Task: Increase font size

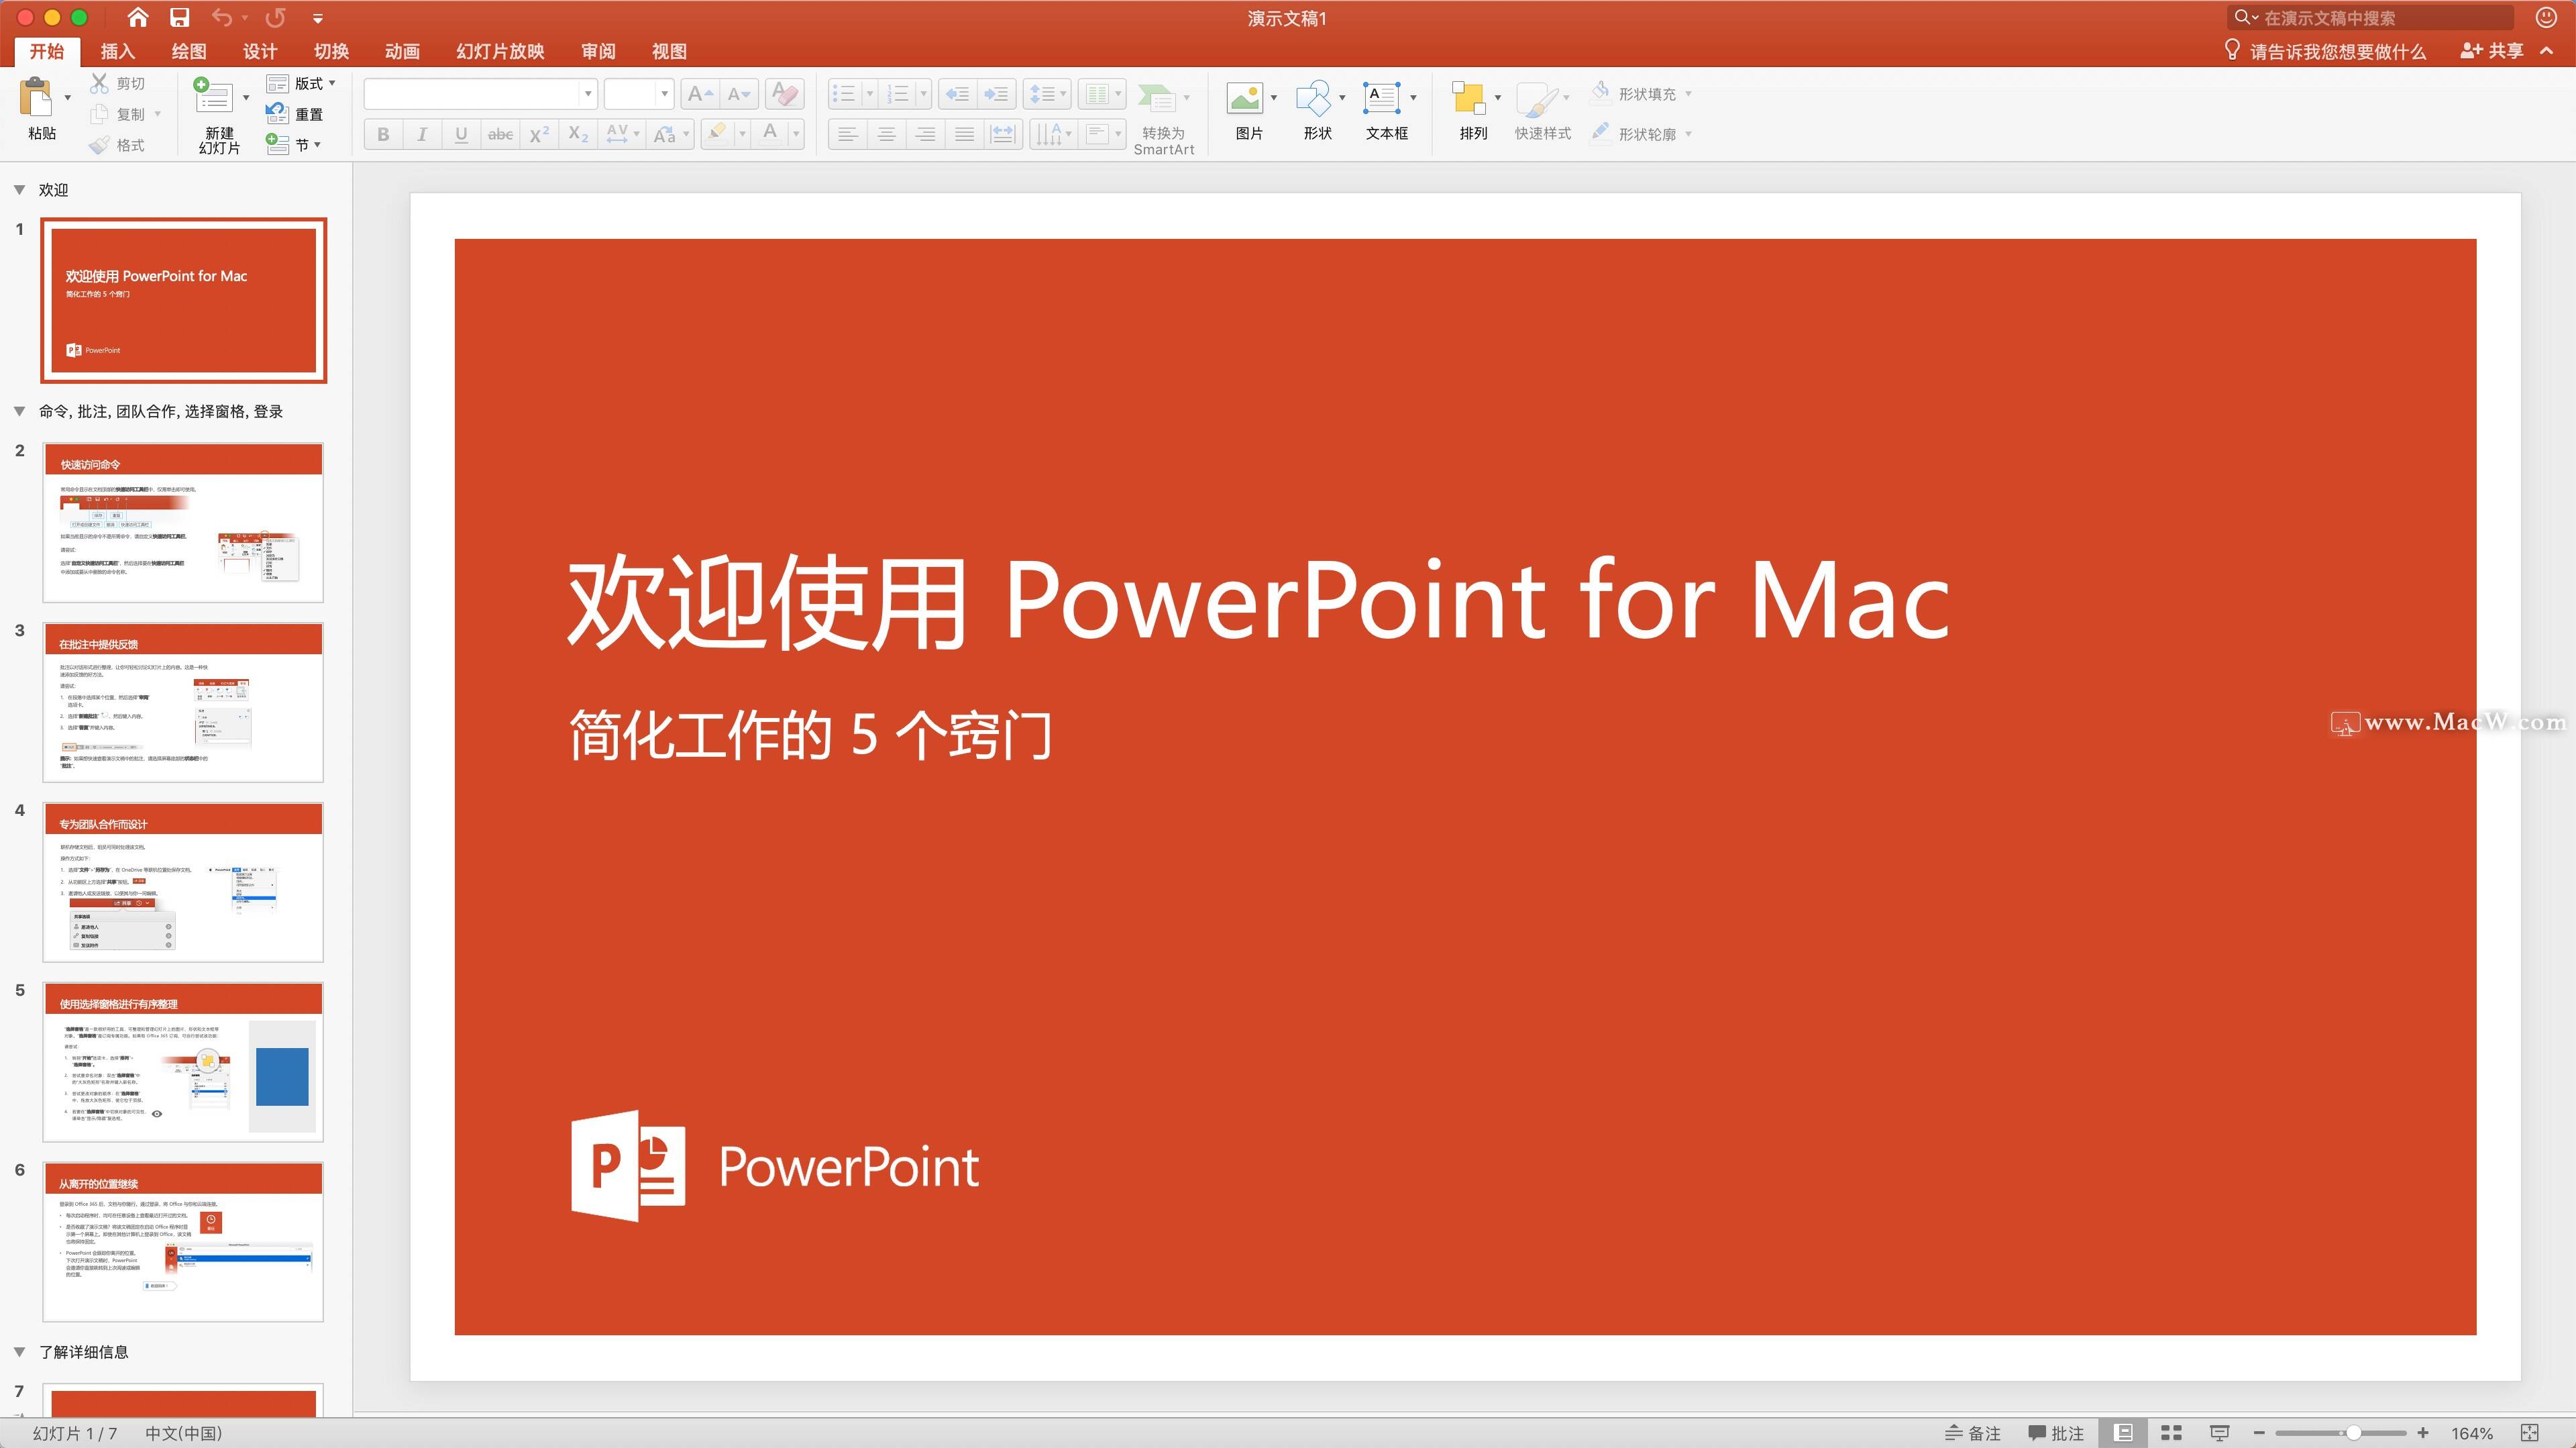Action: 700,94
